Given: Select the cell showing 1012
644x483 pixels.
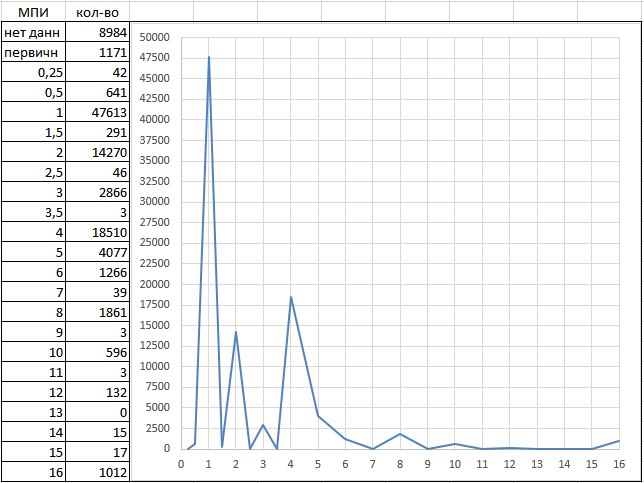Looking at the screenshot, I should pyautogui.click(x=98, y=472).
